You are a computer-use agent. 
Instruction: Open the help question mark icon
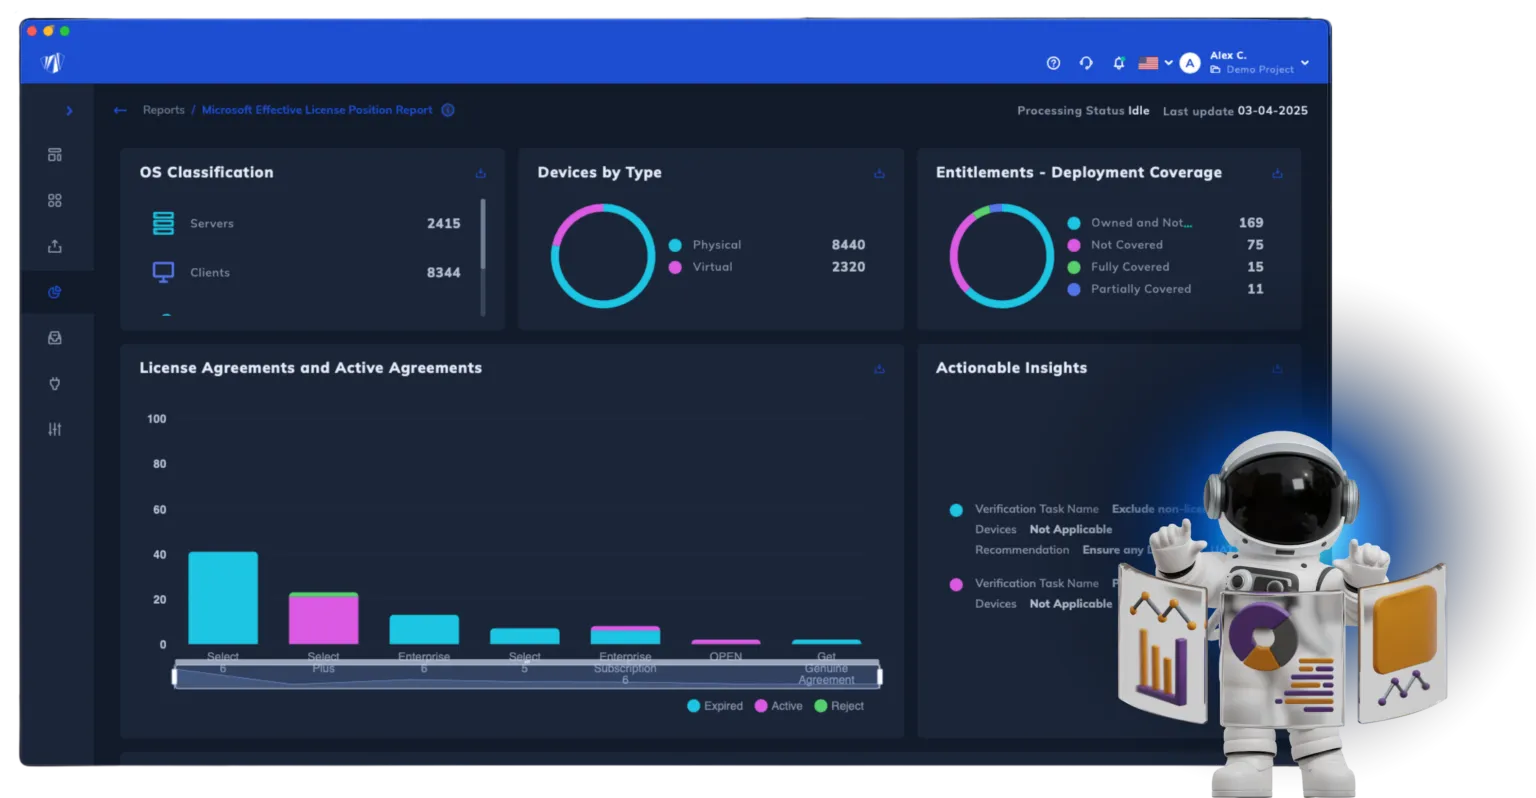[x=1053, y=63]
